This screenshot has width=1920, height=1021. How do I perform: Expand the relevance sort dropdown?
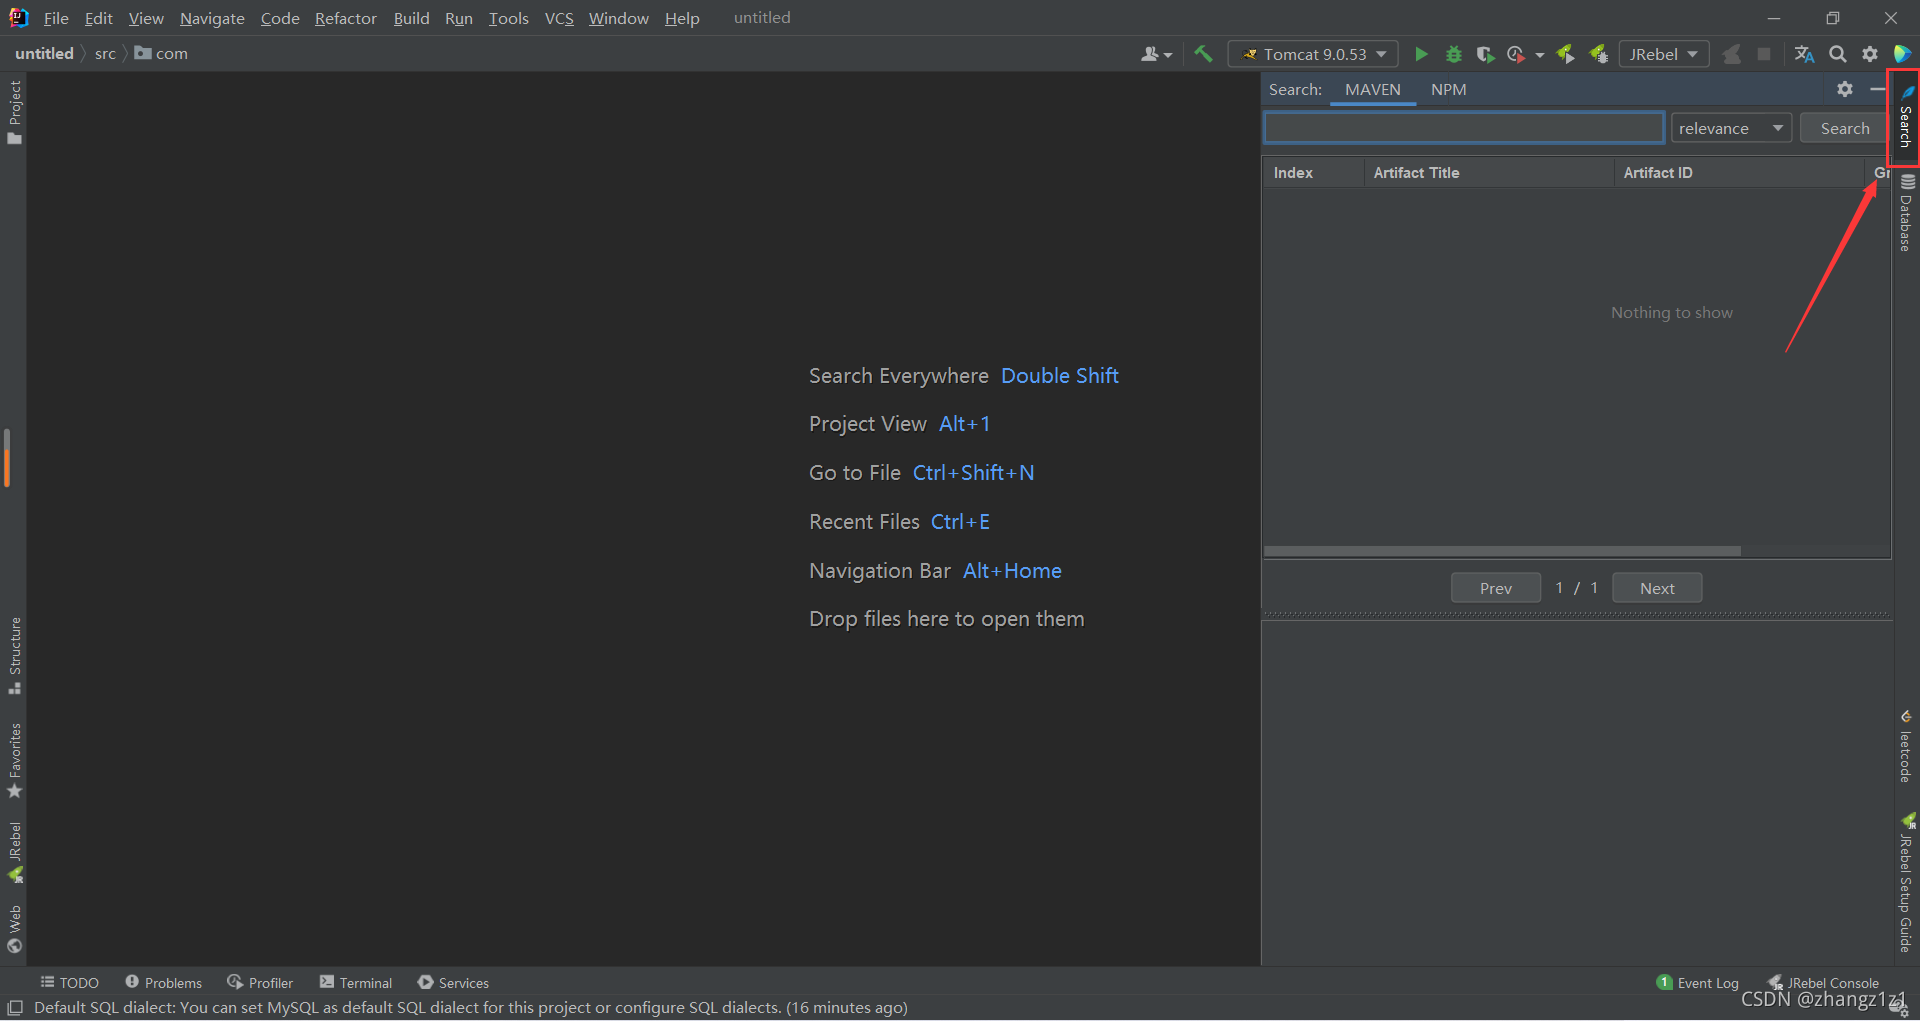tap(1731, 128)
